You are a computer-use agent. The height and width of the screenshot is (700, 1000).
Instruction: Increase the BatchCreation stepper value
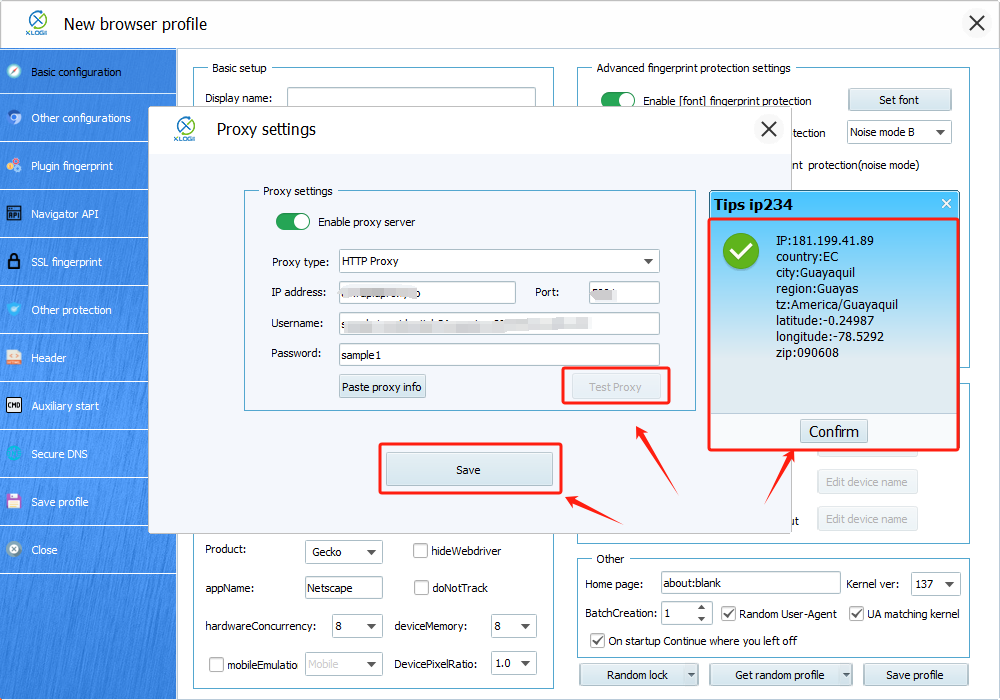pos(702,608)
